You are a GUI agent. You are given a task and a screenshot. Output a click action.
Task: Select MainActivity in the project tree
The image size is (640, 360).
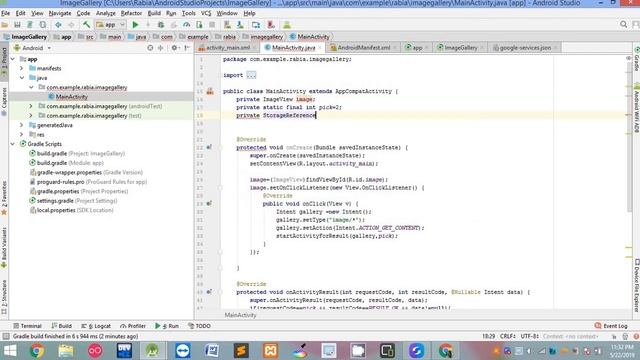tap(71, 97)
